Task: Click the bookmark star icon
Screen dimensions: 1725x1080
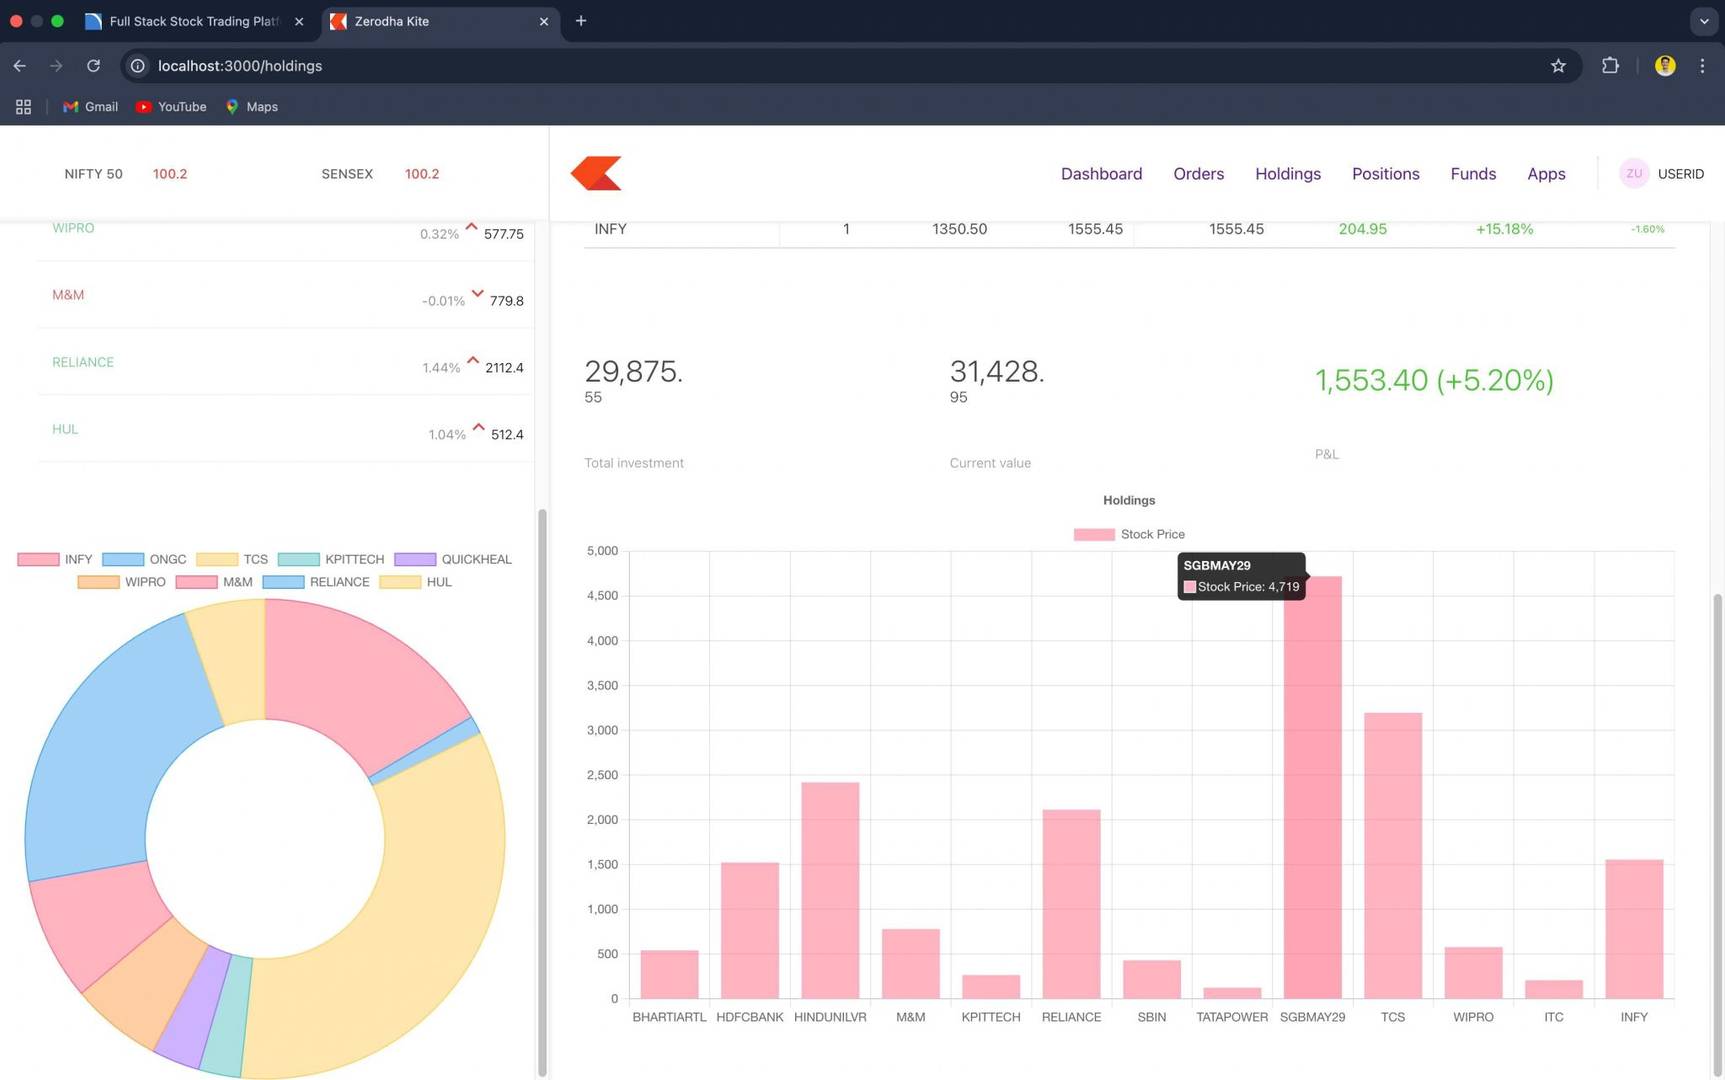Action: [1559, 65]
